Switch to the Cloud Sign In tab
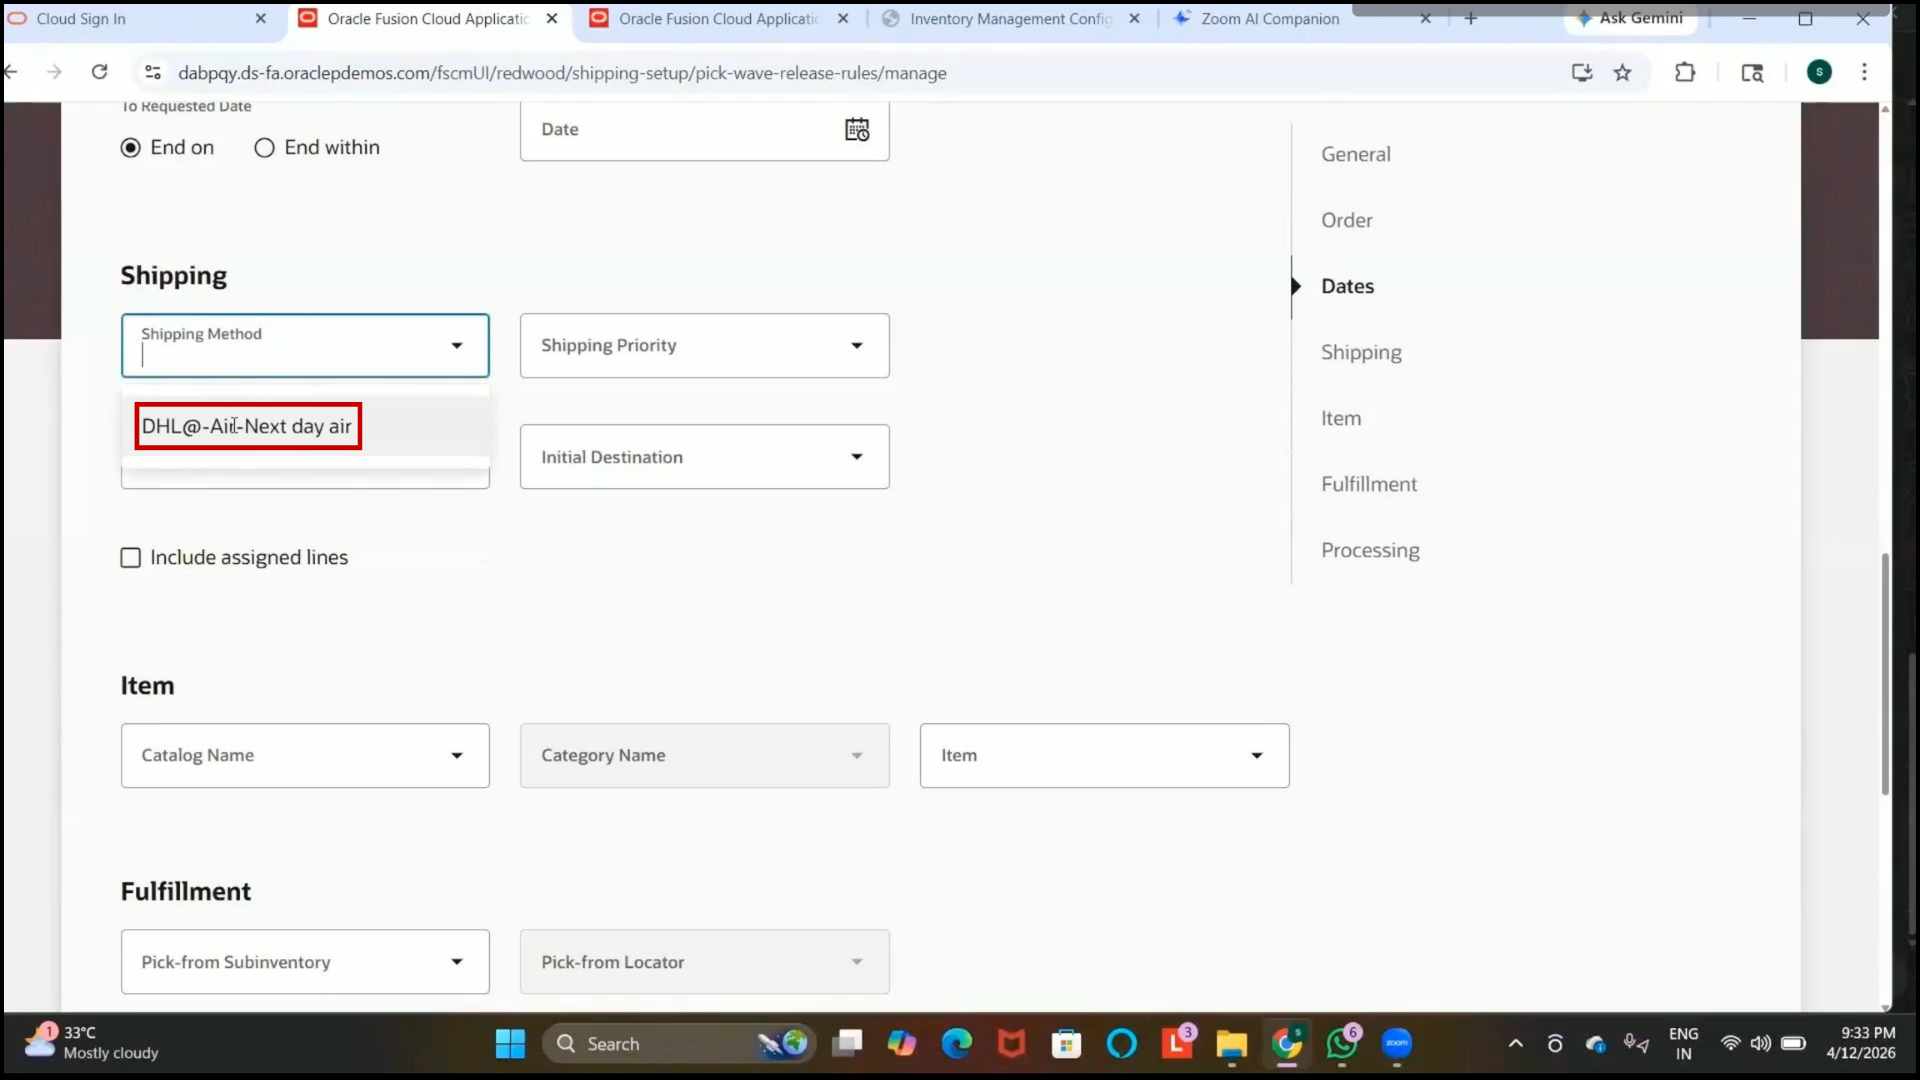Viewport: 1920px width, 1080px height. coord(139,18)
